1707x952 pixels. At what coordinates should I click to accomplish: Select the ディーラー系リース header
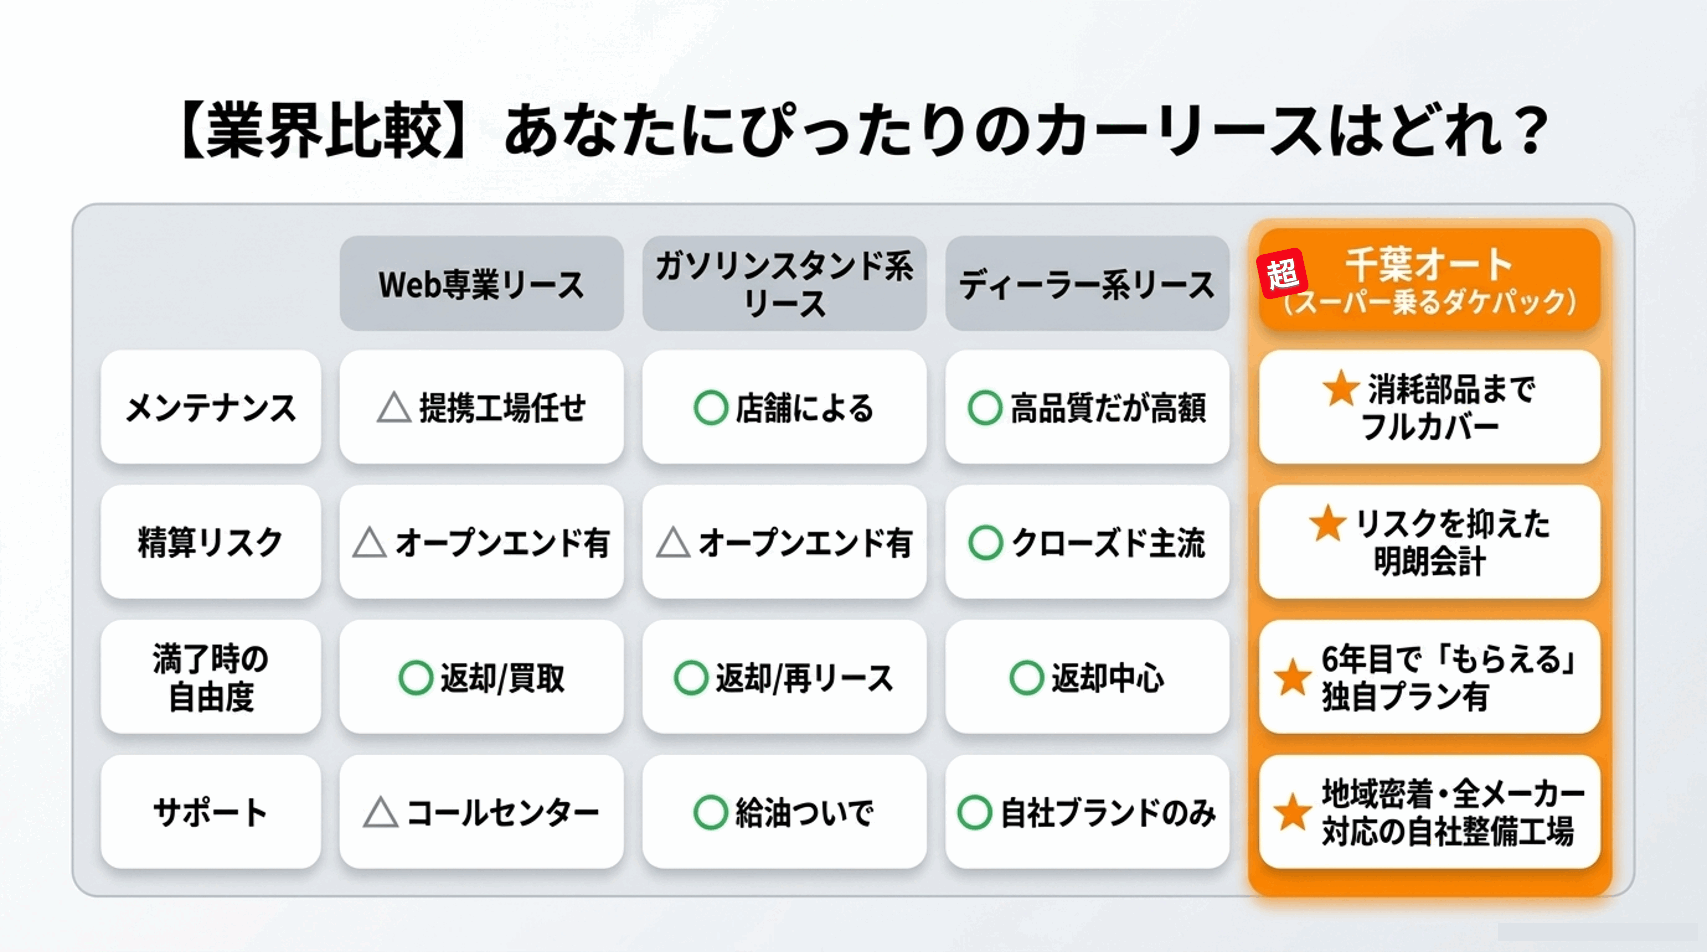coord(1087,284)
